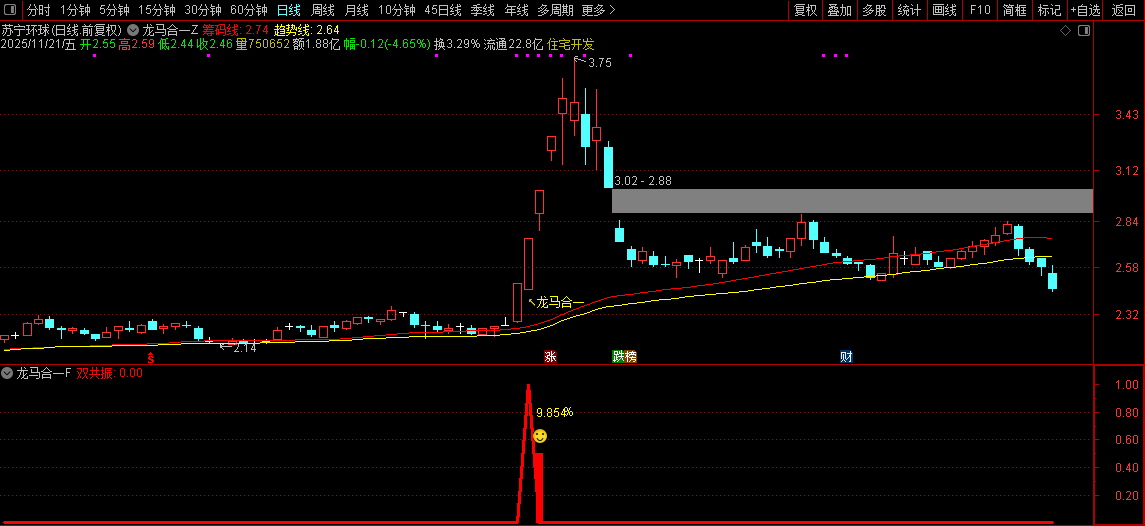Open F10 company info
This screenshot has height=526, width=1145.
(x=979, y=10)
